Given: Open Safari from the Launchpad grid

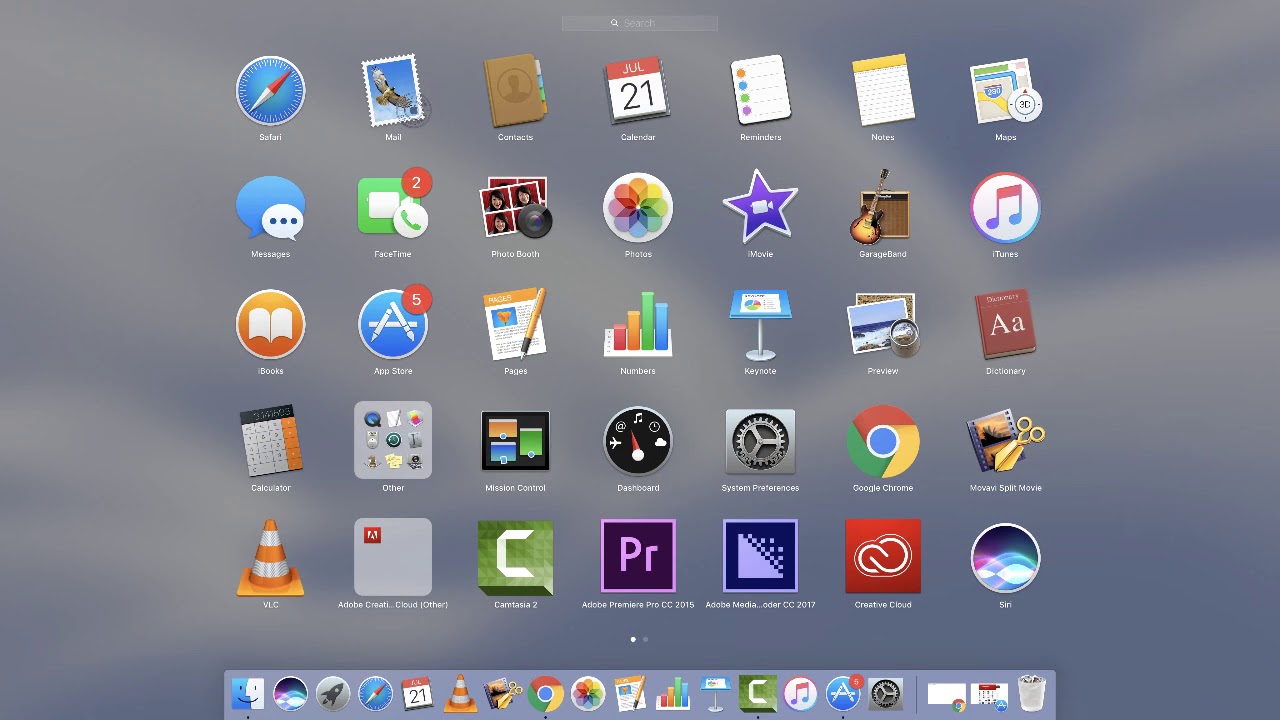Looking at the screenshot, I should tap(270, 91).
